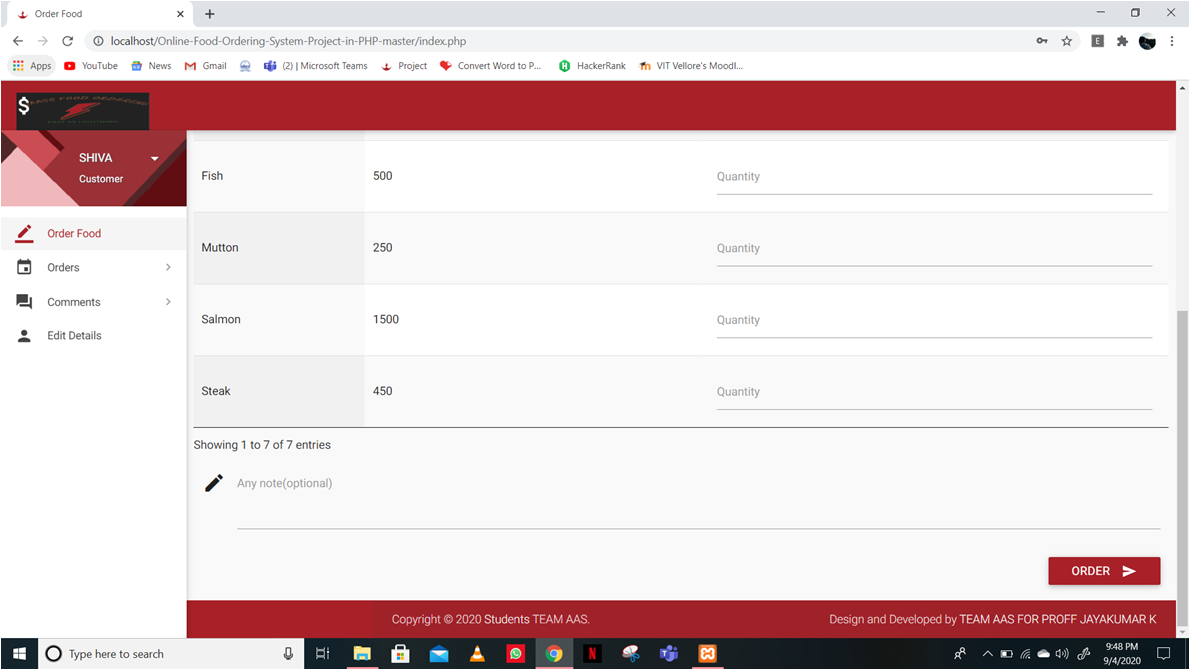Open the Comments chat bubble icon
The height and width of the screenshot is (670, 1190).
tap(24, 301)
